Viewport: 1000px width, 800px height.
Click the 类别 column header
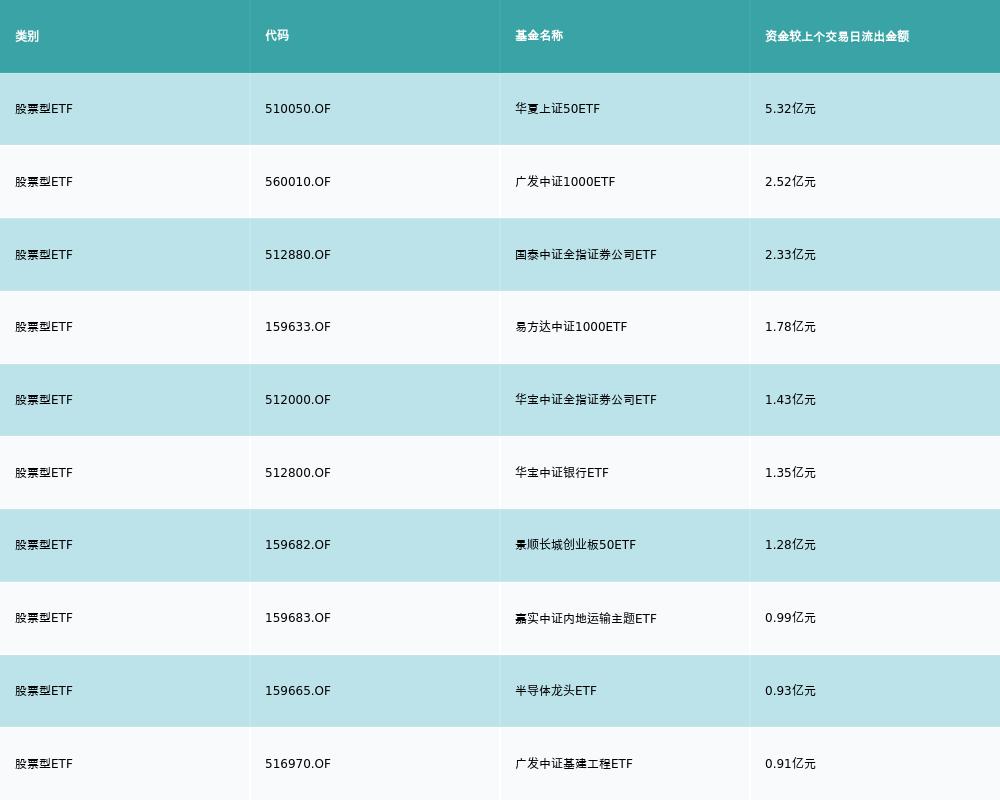tap(27, 36)
